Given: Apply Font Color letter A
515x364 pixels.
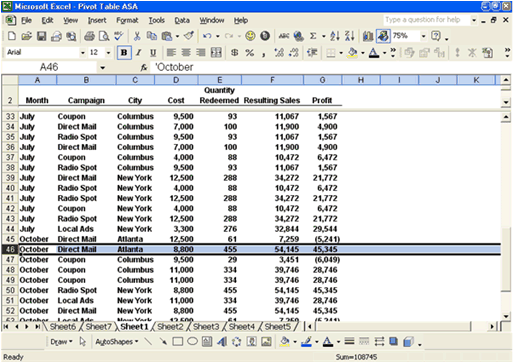Looking at the screenshot, I should pos(374,53).
